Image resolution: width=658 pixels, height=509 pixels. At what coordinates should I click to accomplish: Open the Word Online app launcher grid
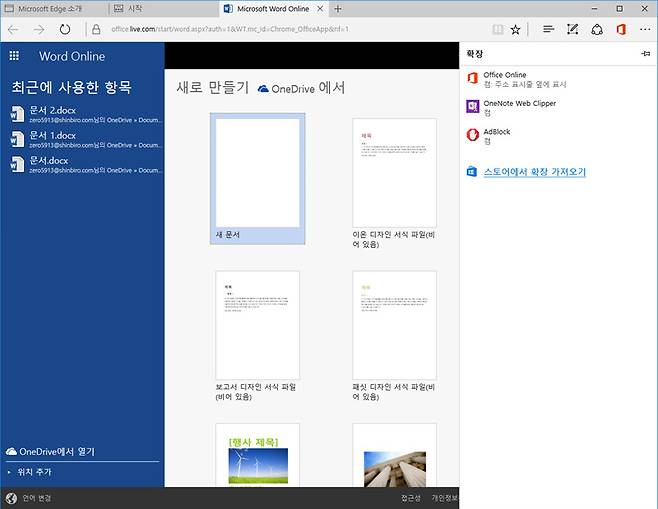pyautogui.click(x=14, y=56)
